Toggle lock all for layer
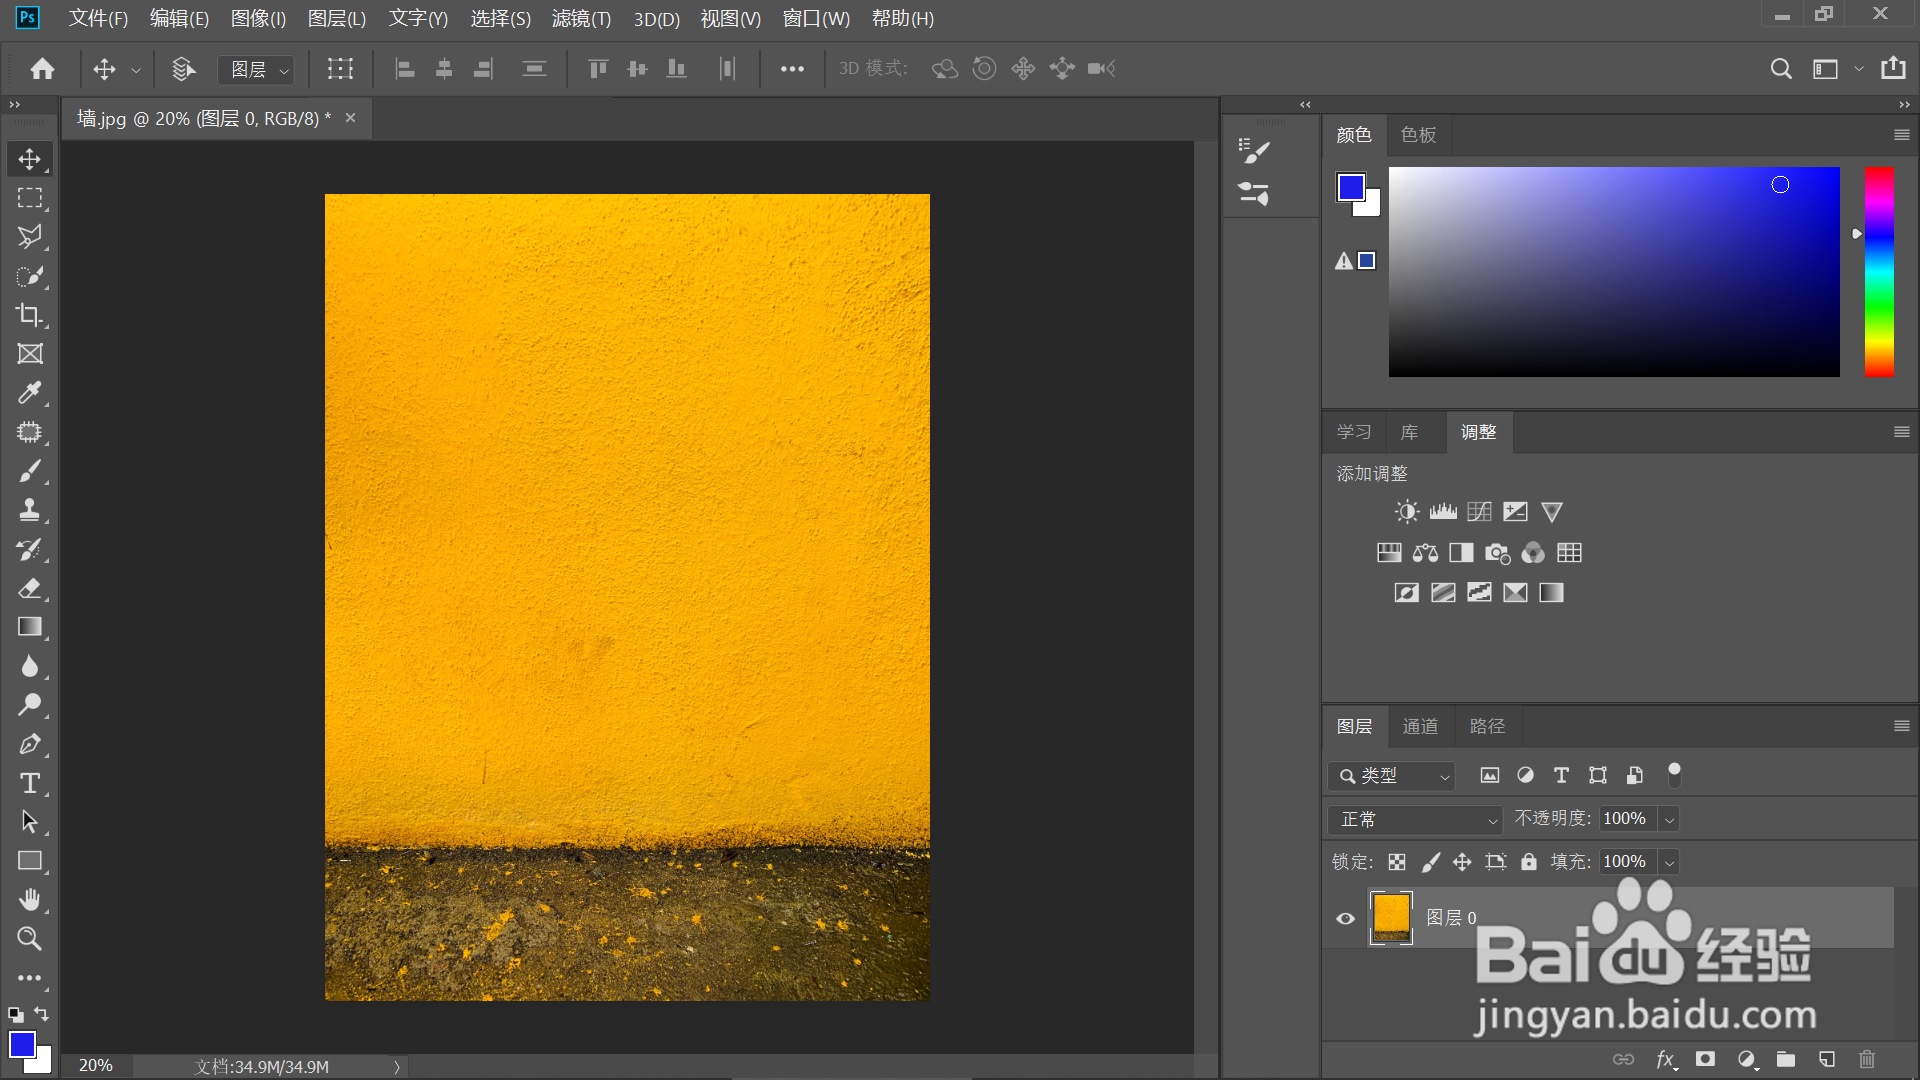 1528,862
